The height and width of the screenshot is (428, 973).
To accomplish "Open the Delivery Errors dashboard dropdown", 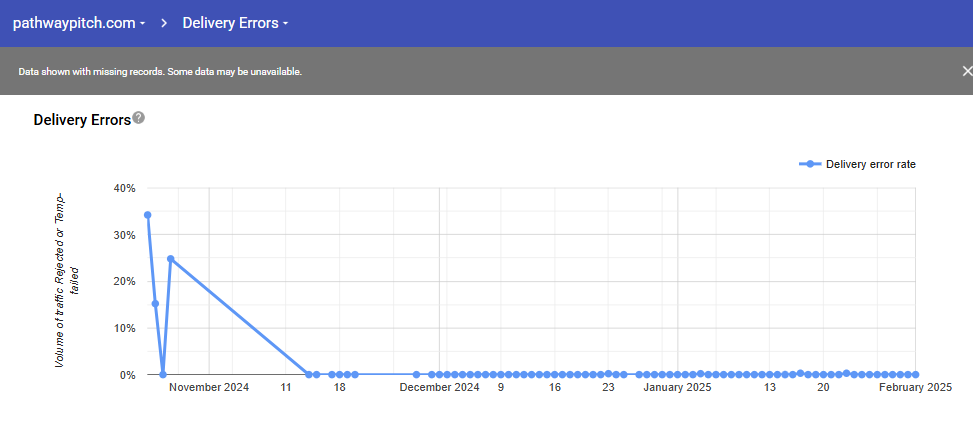I will click(235, 24).
